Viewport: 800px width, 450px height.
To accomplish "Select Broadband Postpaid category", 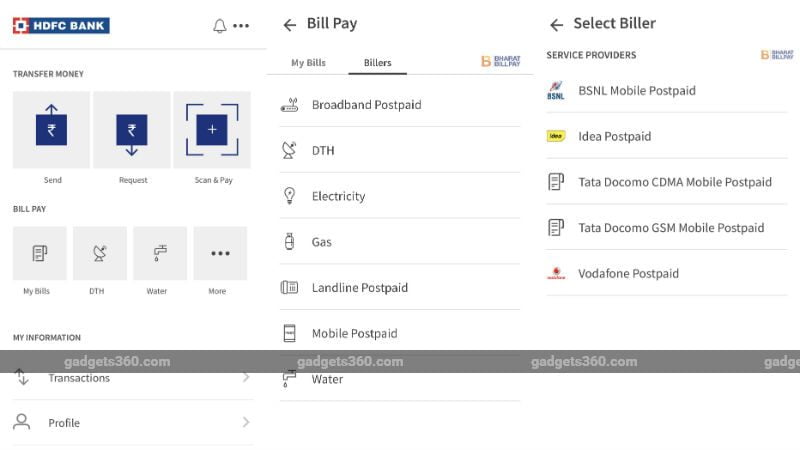I will point(366,105).
